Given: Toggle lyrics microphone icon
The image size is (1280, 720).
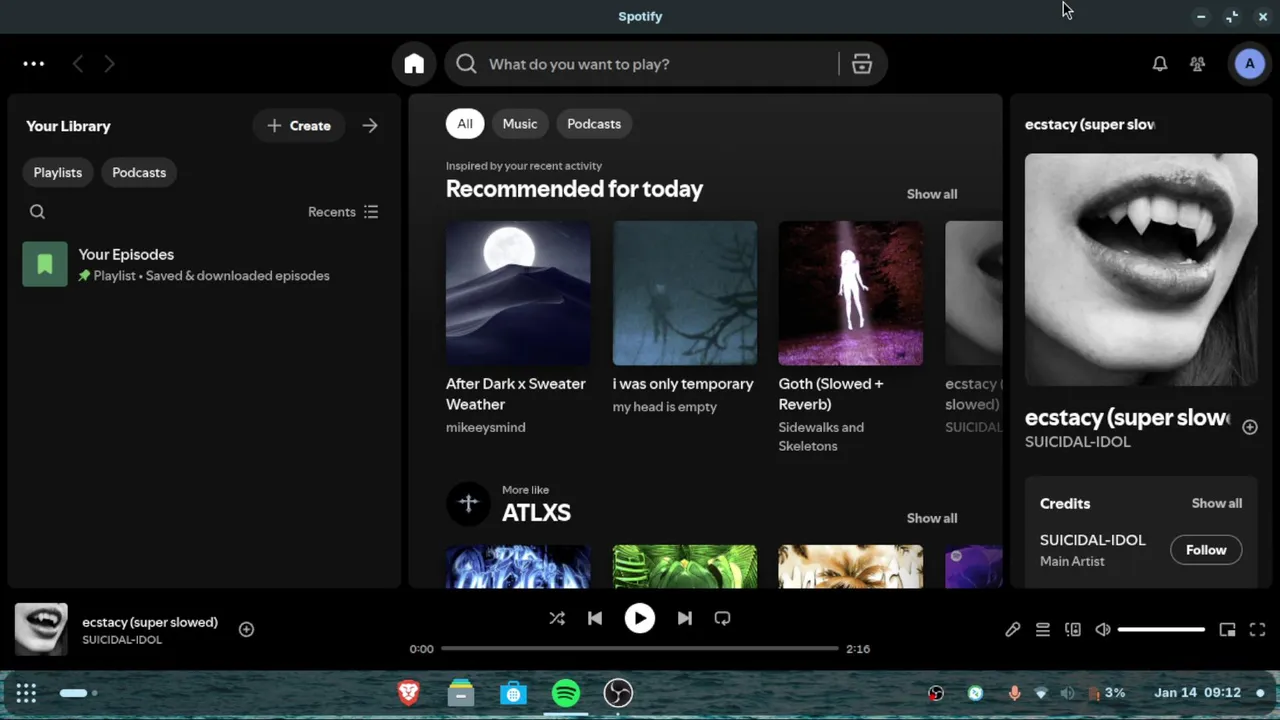Looking at the screenshot, I should tap(1013, 629).
